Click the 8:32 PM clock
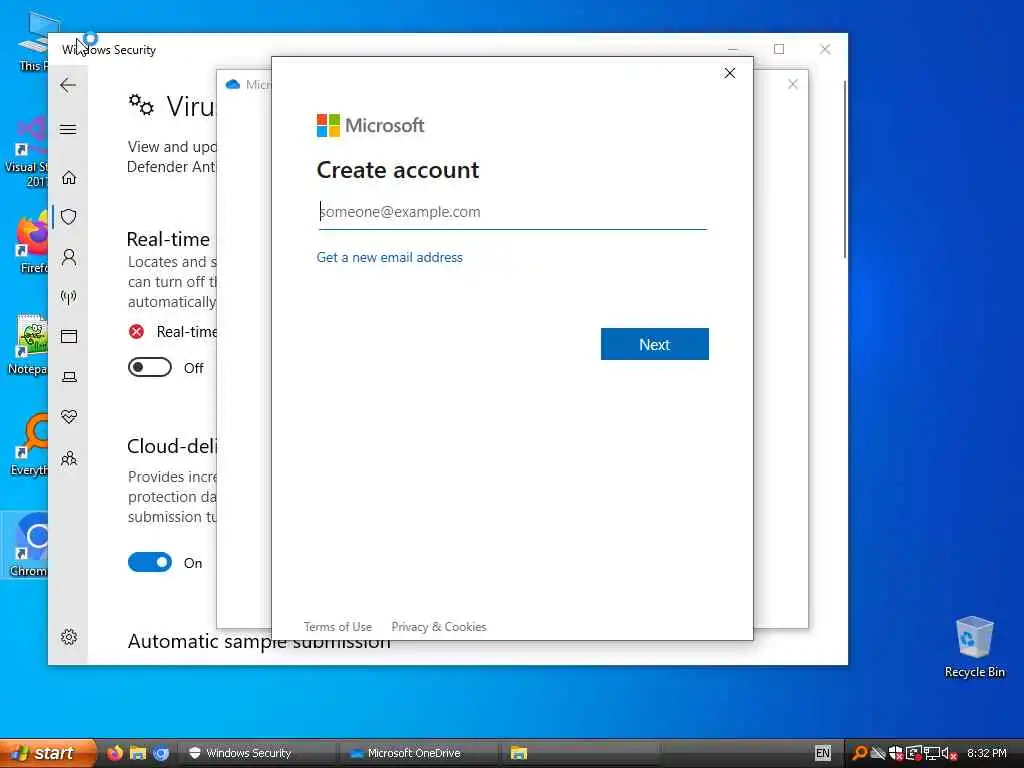1024x768 pixels. (987, 753)
